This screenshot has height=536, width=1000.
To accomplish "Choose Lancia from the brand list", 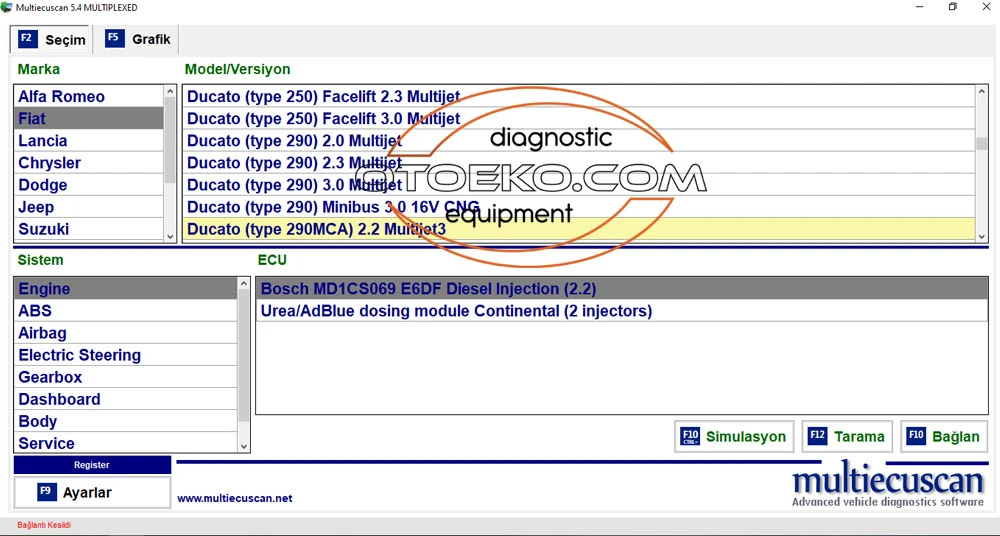I will pos(89,140).
